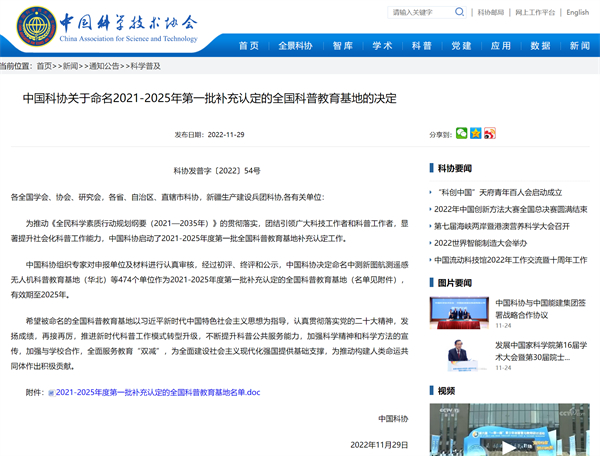Screen dimensions: 600x456
Task: Share article via WeChat icon
Action: tap(462, 133)
